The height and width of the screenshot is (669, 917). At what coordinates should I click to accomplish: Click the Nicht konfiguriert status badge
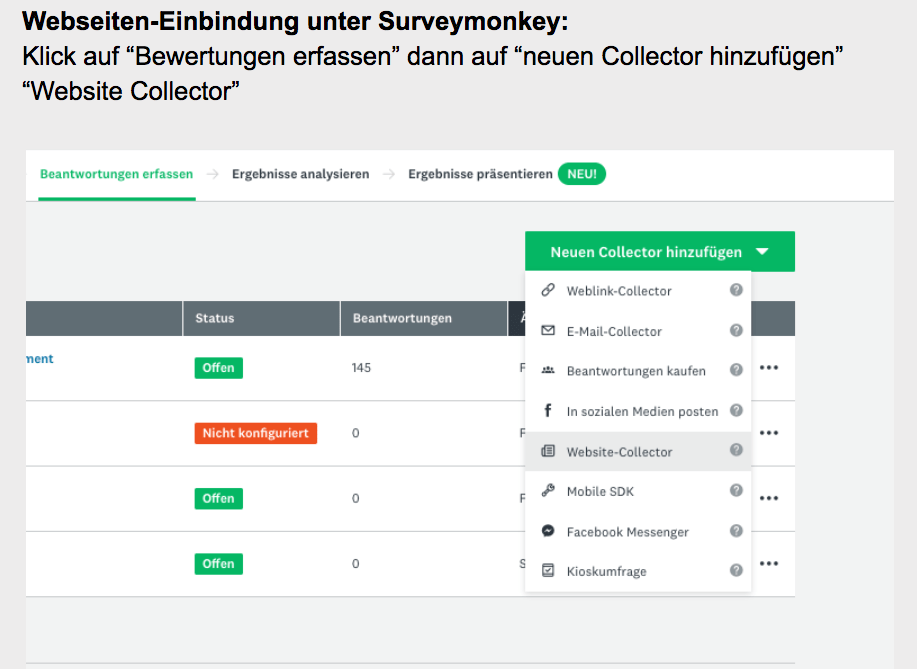click(x=255, y=433)
